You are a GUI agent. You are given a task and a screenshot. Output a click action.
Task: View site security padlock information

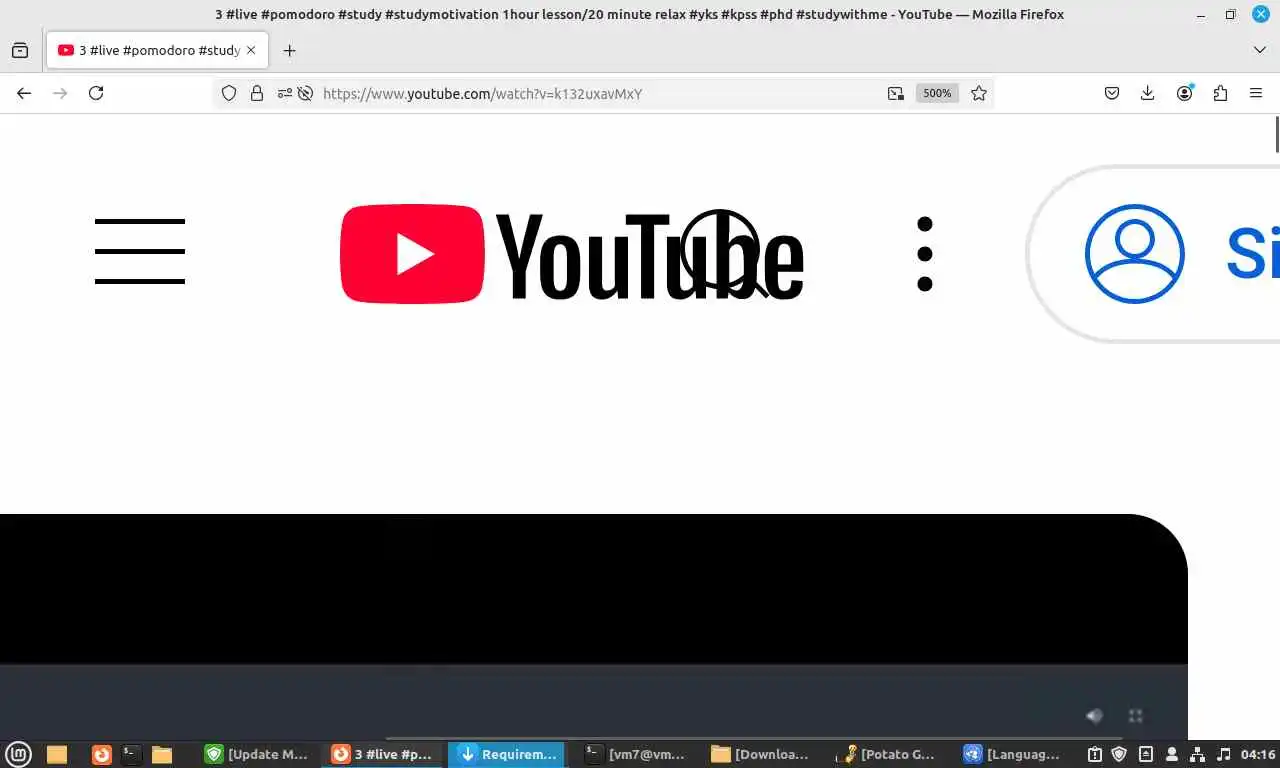click(x=257, y=93)
